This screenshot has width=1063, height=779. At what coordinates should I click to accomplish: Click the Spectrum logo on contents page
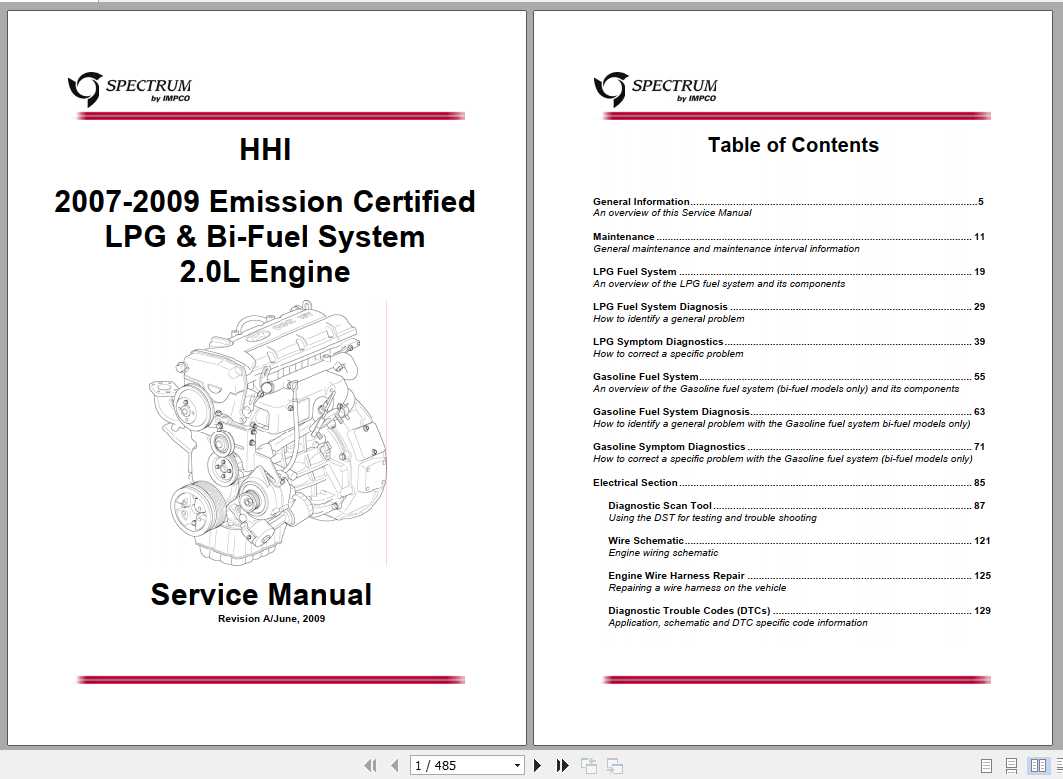[x=656, y=89]
